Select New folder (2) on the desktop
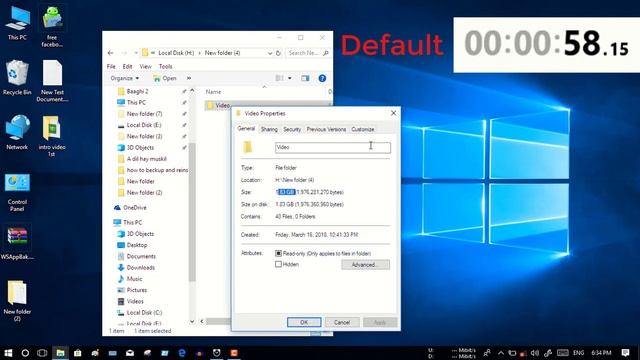Screen dimensions: 640x360 pos(17,301)
